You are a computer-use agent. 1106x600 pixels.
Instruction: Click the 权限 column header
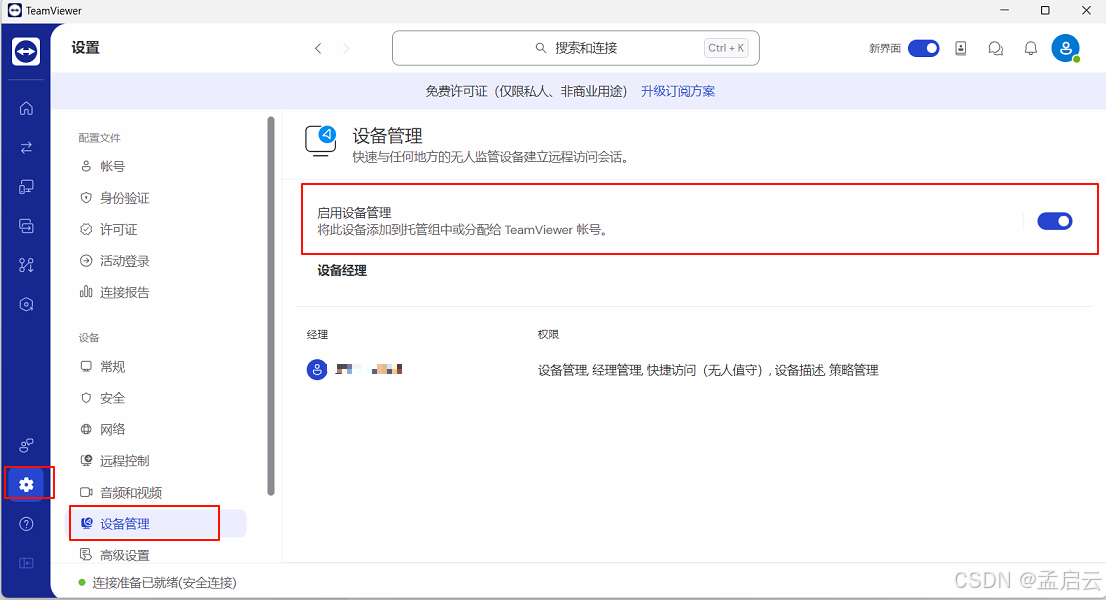[x=548, y=334]
